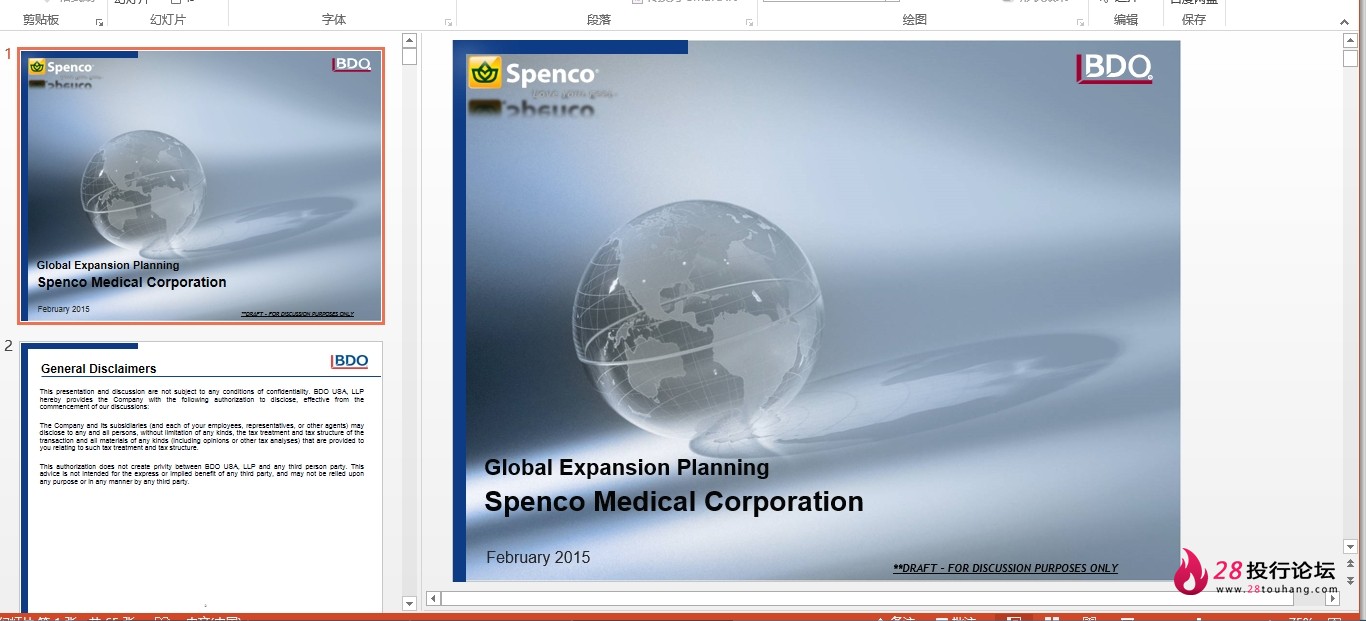Click the thumbnail pane scrollbar thumb

(409, 56)
